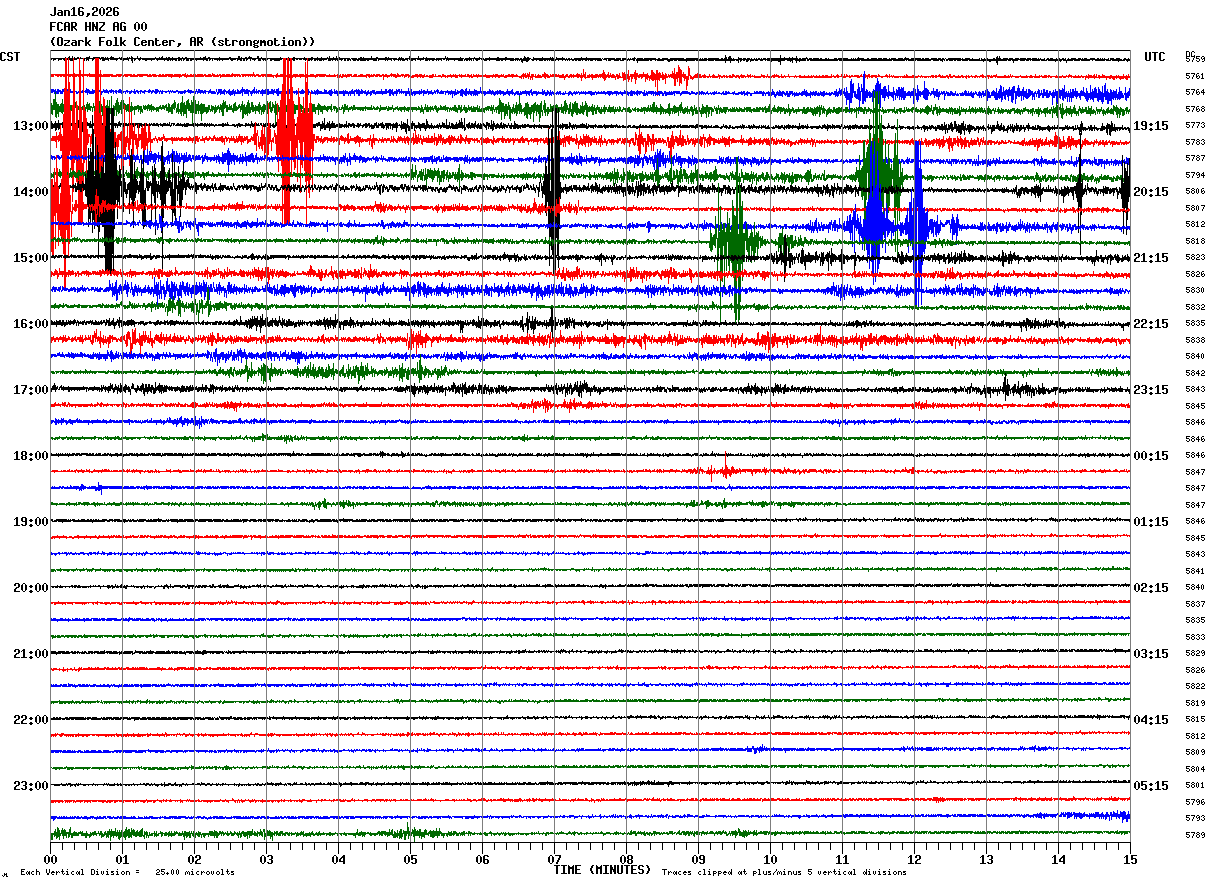This screenshot has width=1210, height=886.
Task: Select the 19:00 CST time label
Action: click(x=30, y=522)
